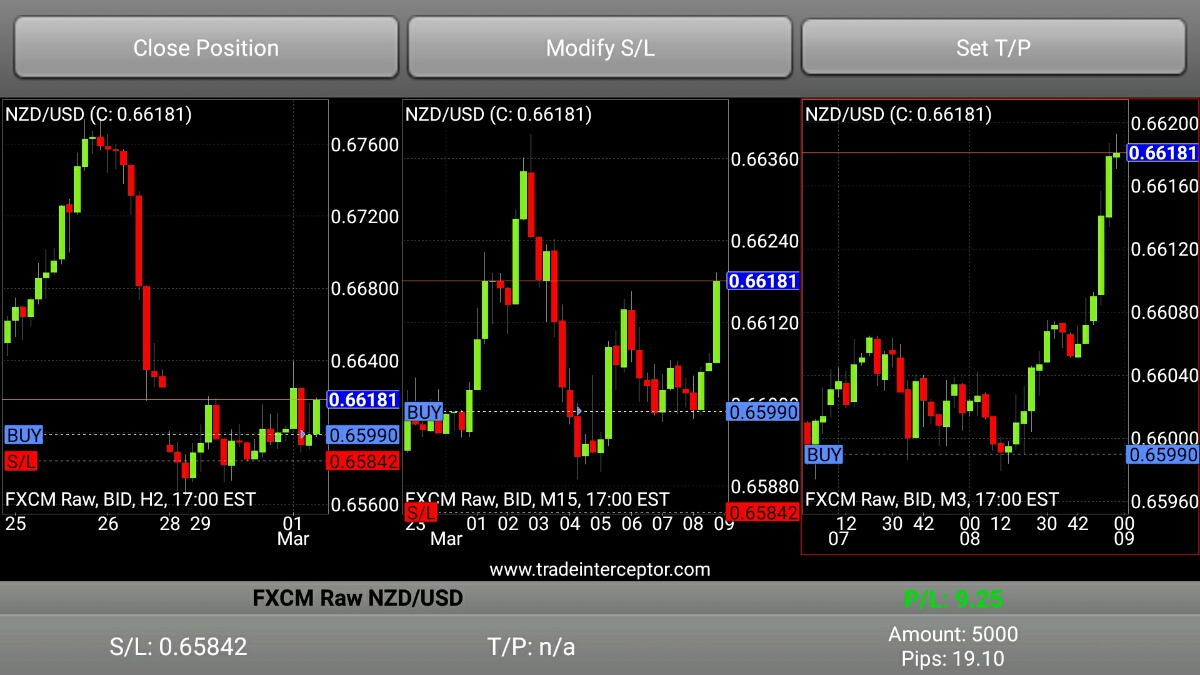Select the M15 chart NZD/USD title
The height and width of the screenshot is (675, 1200).
(499, 114)
